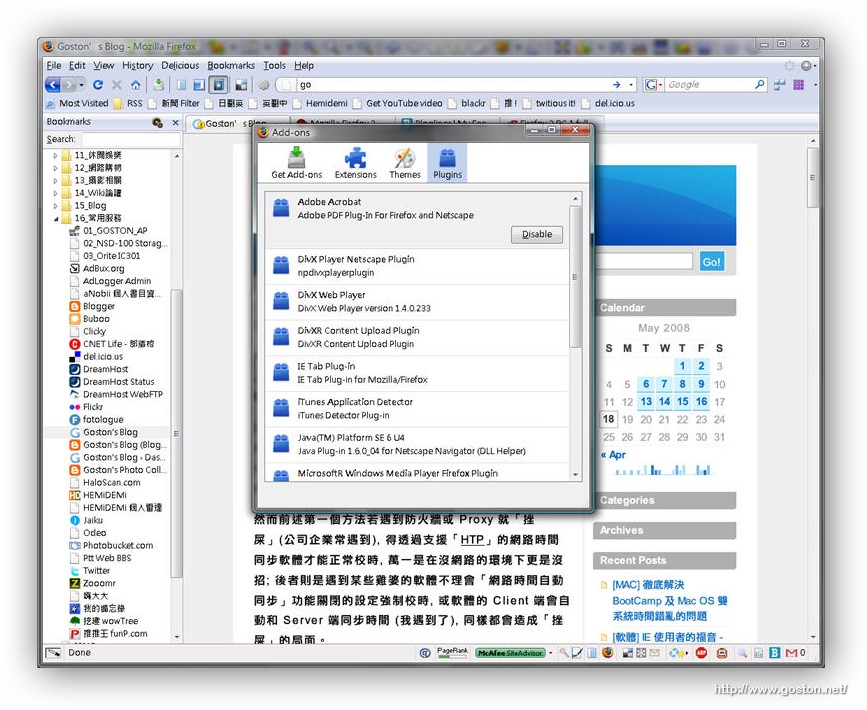
Task: Open the highlighted third panel toolbar button
Action: [218, 85]
